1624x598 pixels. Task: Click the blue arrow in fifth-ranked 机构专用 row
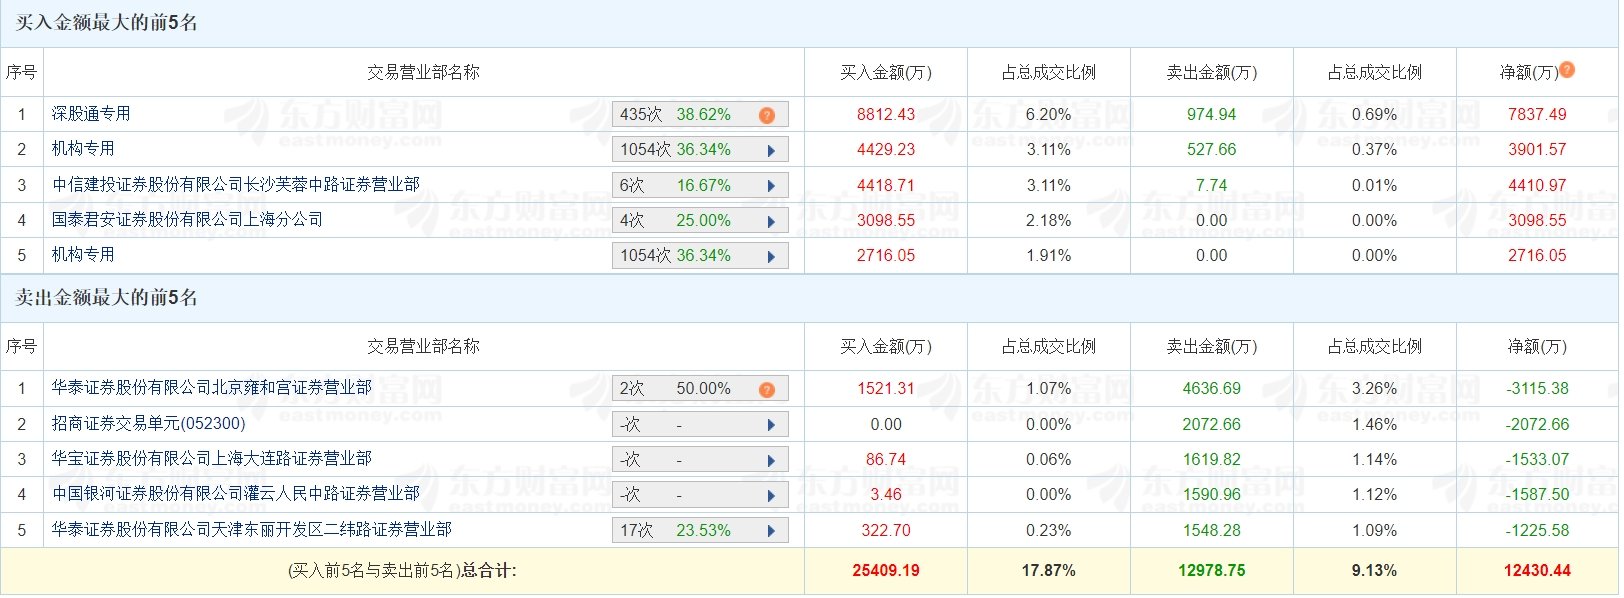tap(771, 256)
